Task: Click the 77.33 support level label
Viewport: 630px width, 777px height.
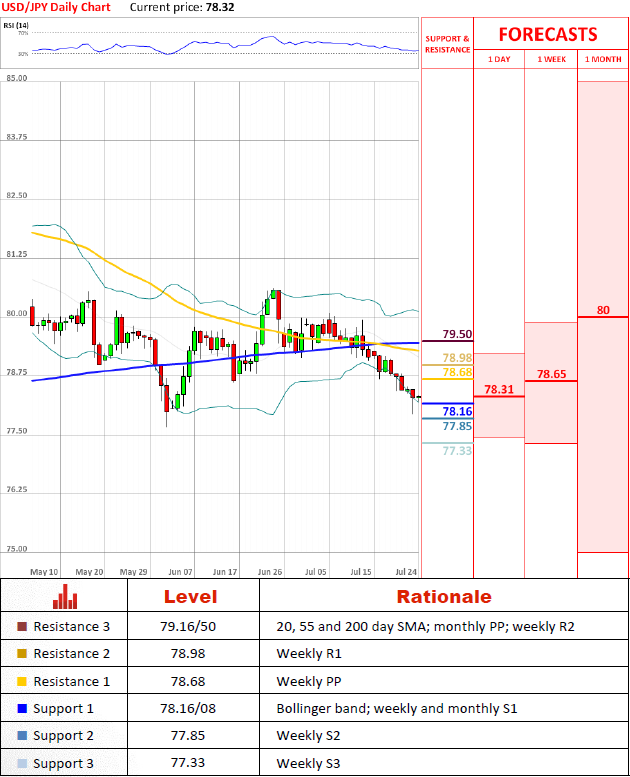Action: tap(457, 451)
